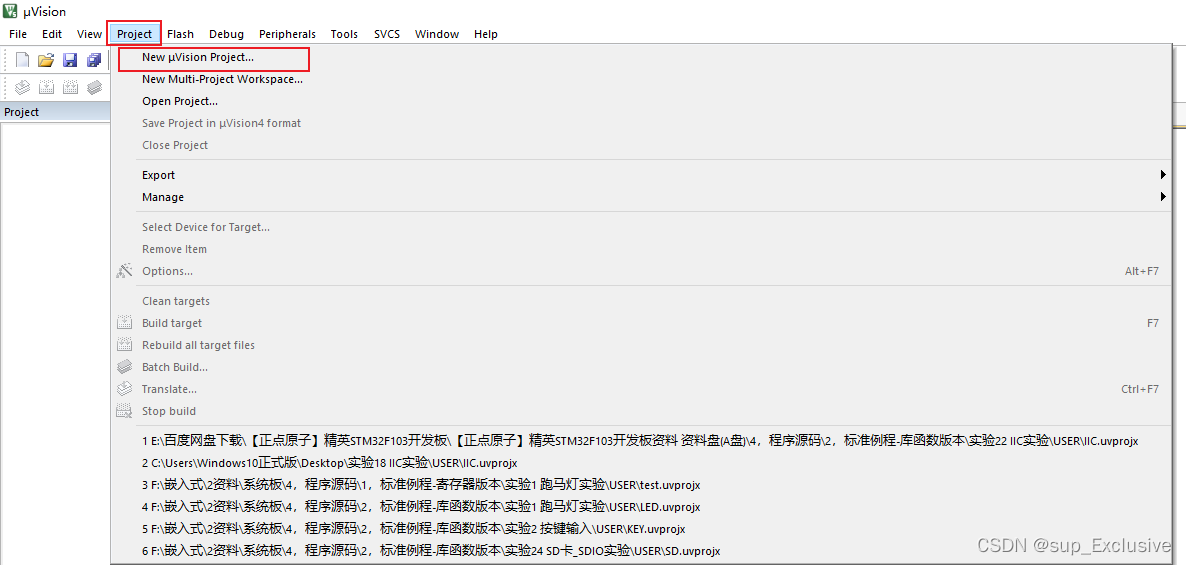Image resolution: width=1186 pixels, height=565 pixels.
Task: Close the open Project menu
Action: pos(135,34)
